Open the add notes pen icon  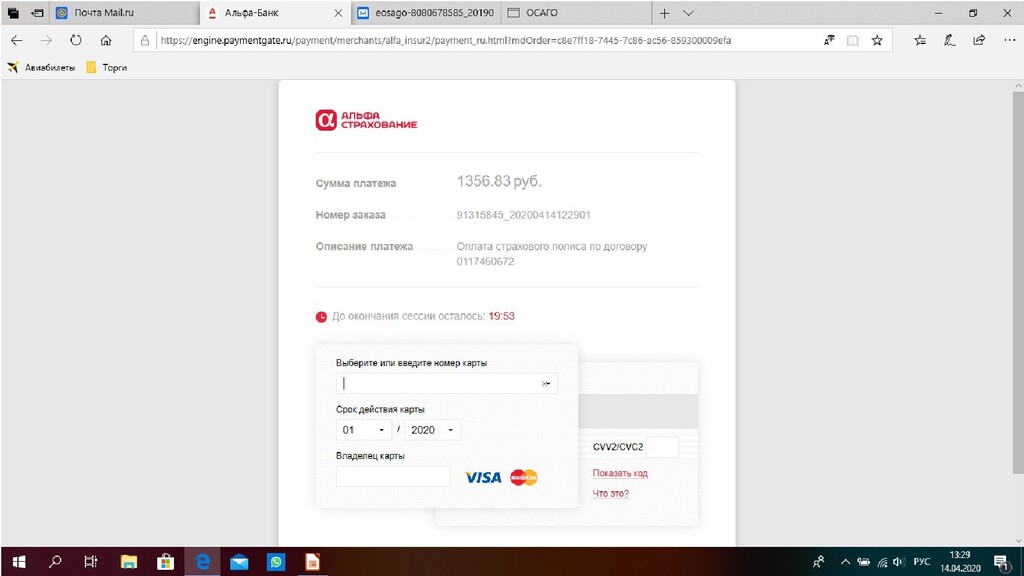[950, 40]
